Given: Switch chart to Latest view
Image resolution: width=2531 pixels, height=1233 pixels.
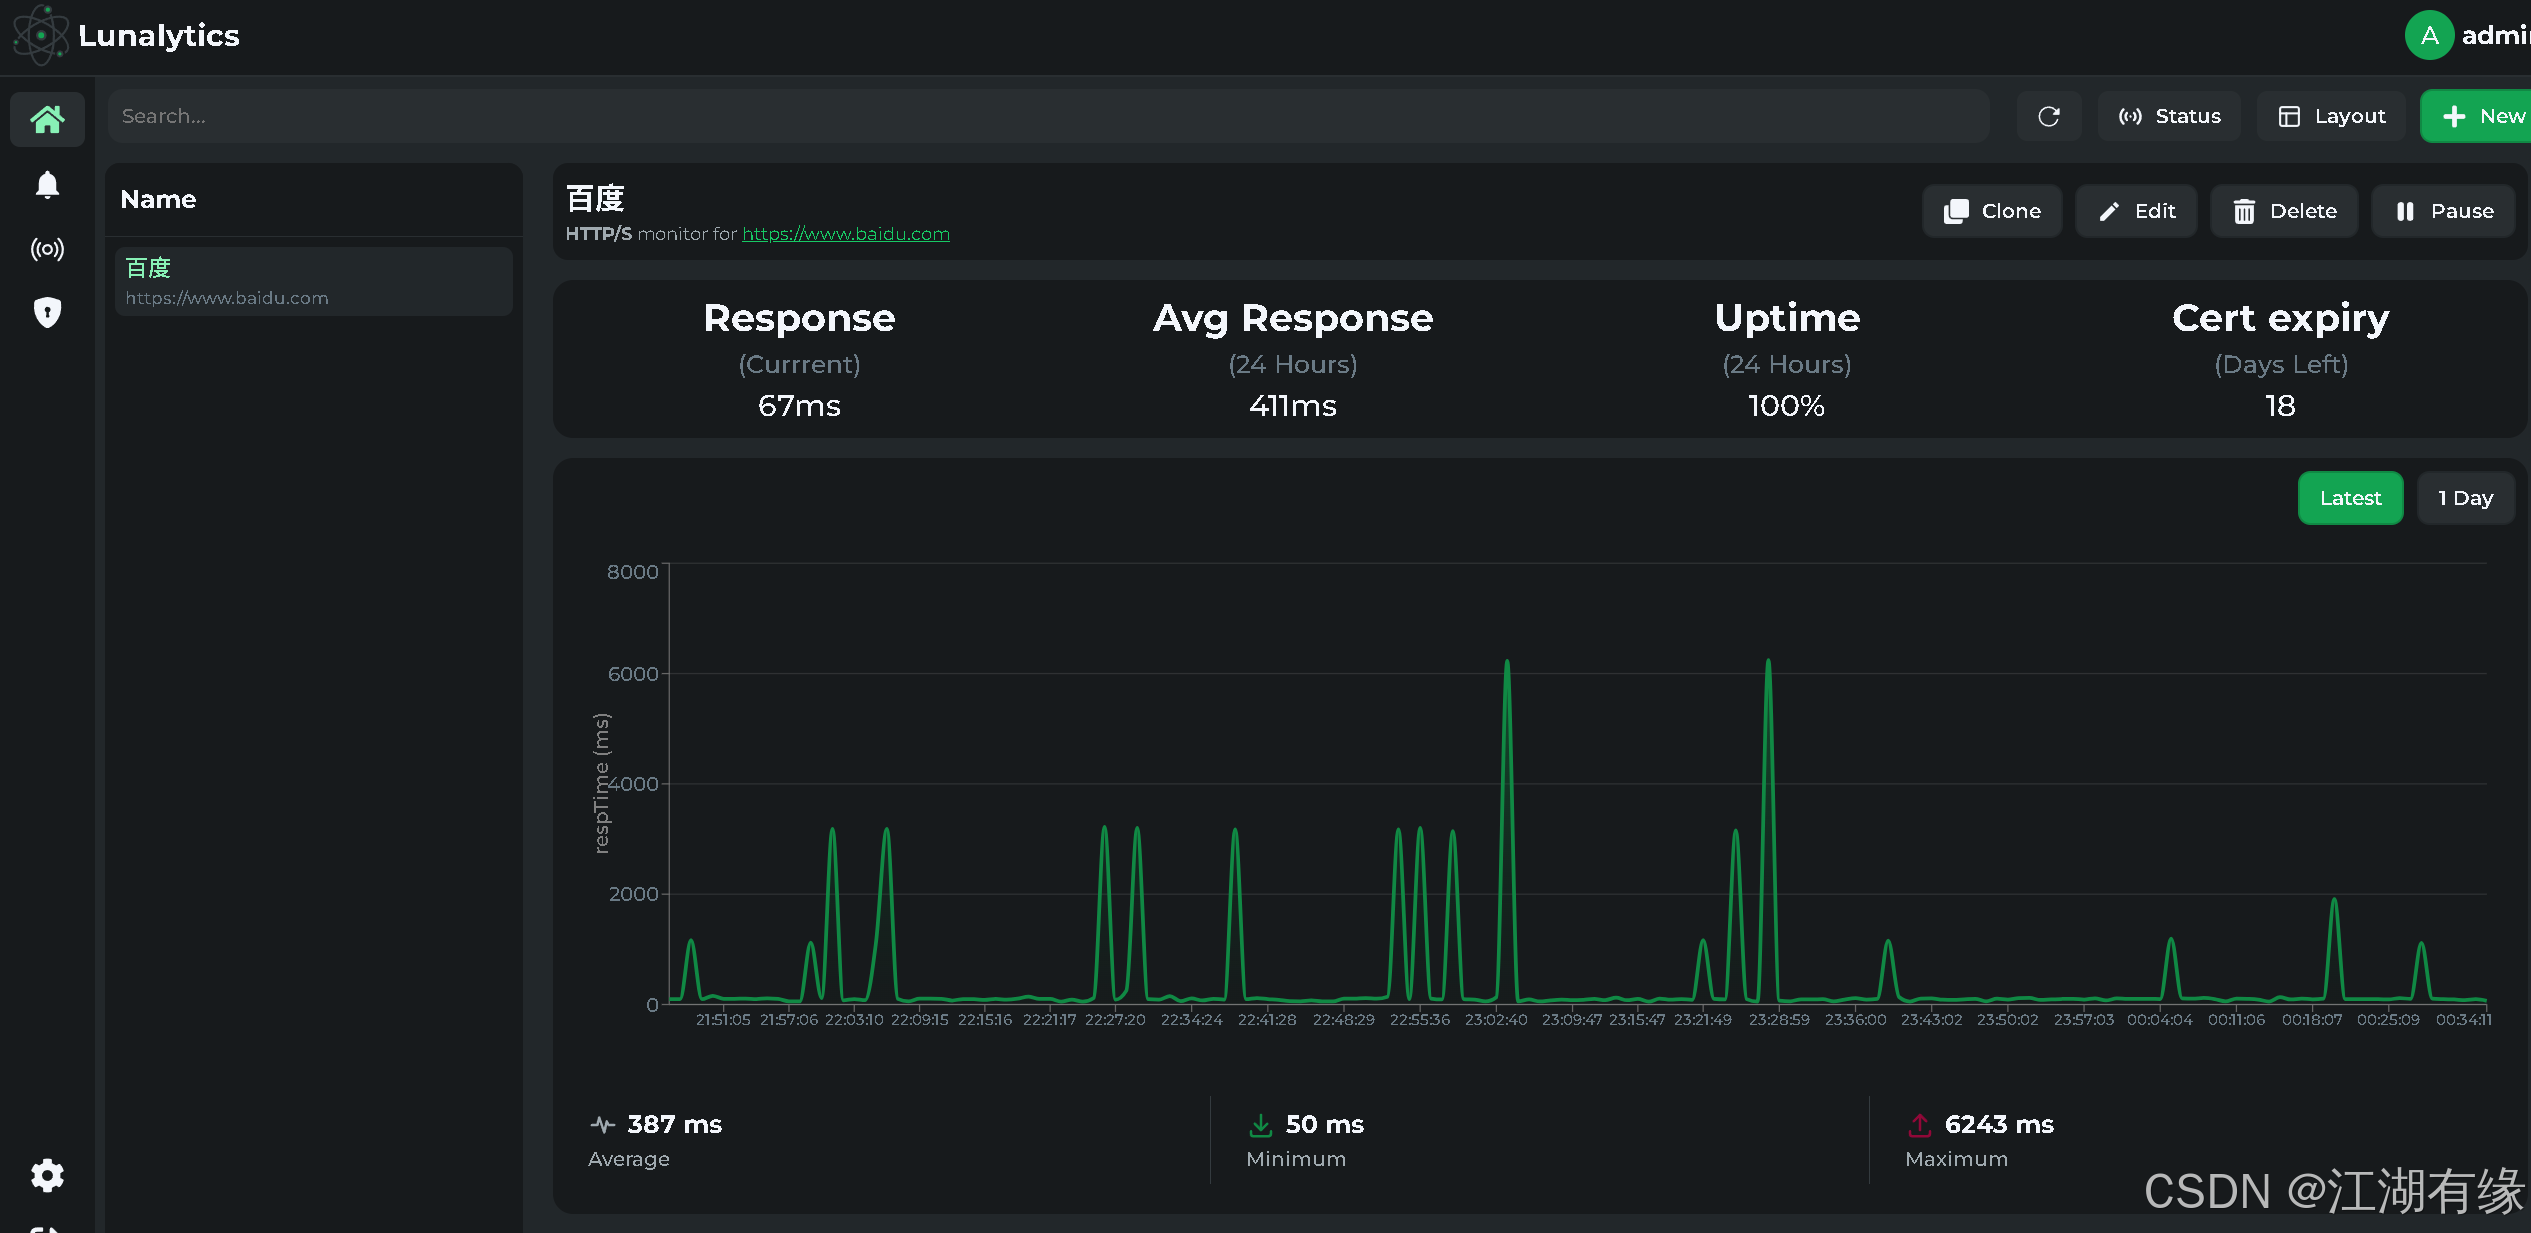Looking at the screenshot, I should coord(2350,498).
